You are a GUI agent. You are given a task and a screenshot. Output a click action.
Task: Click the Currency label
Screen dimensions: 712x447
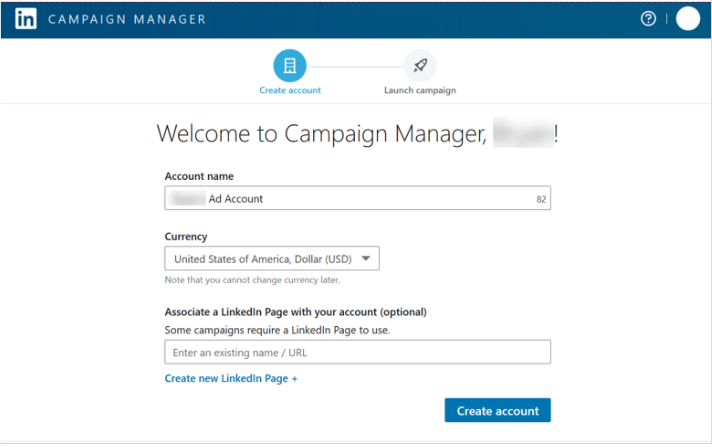coord(186,237)
